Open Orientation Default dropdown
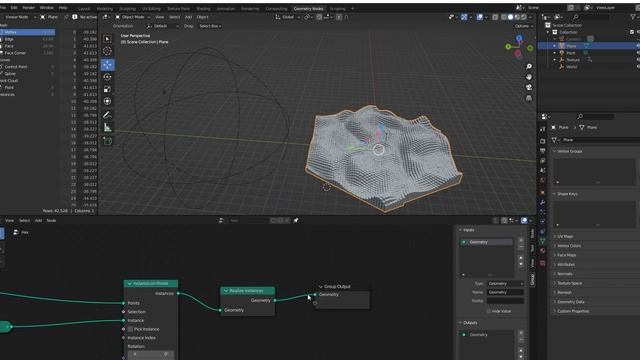Viewport: 640px width, 360px height. click(x=163, y=26)
